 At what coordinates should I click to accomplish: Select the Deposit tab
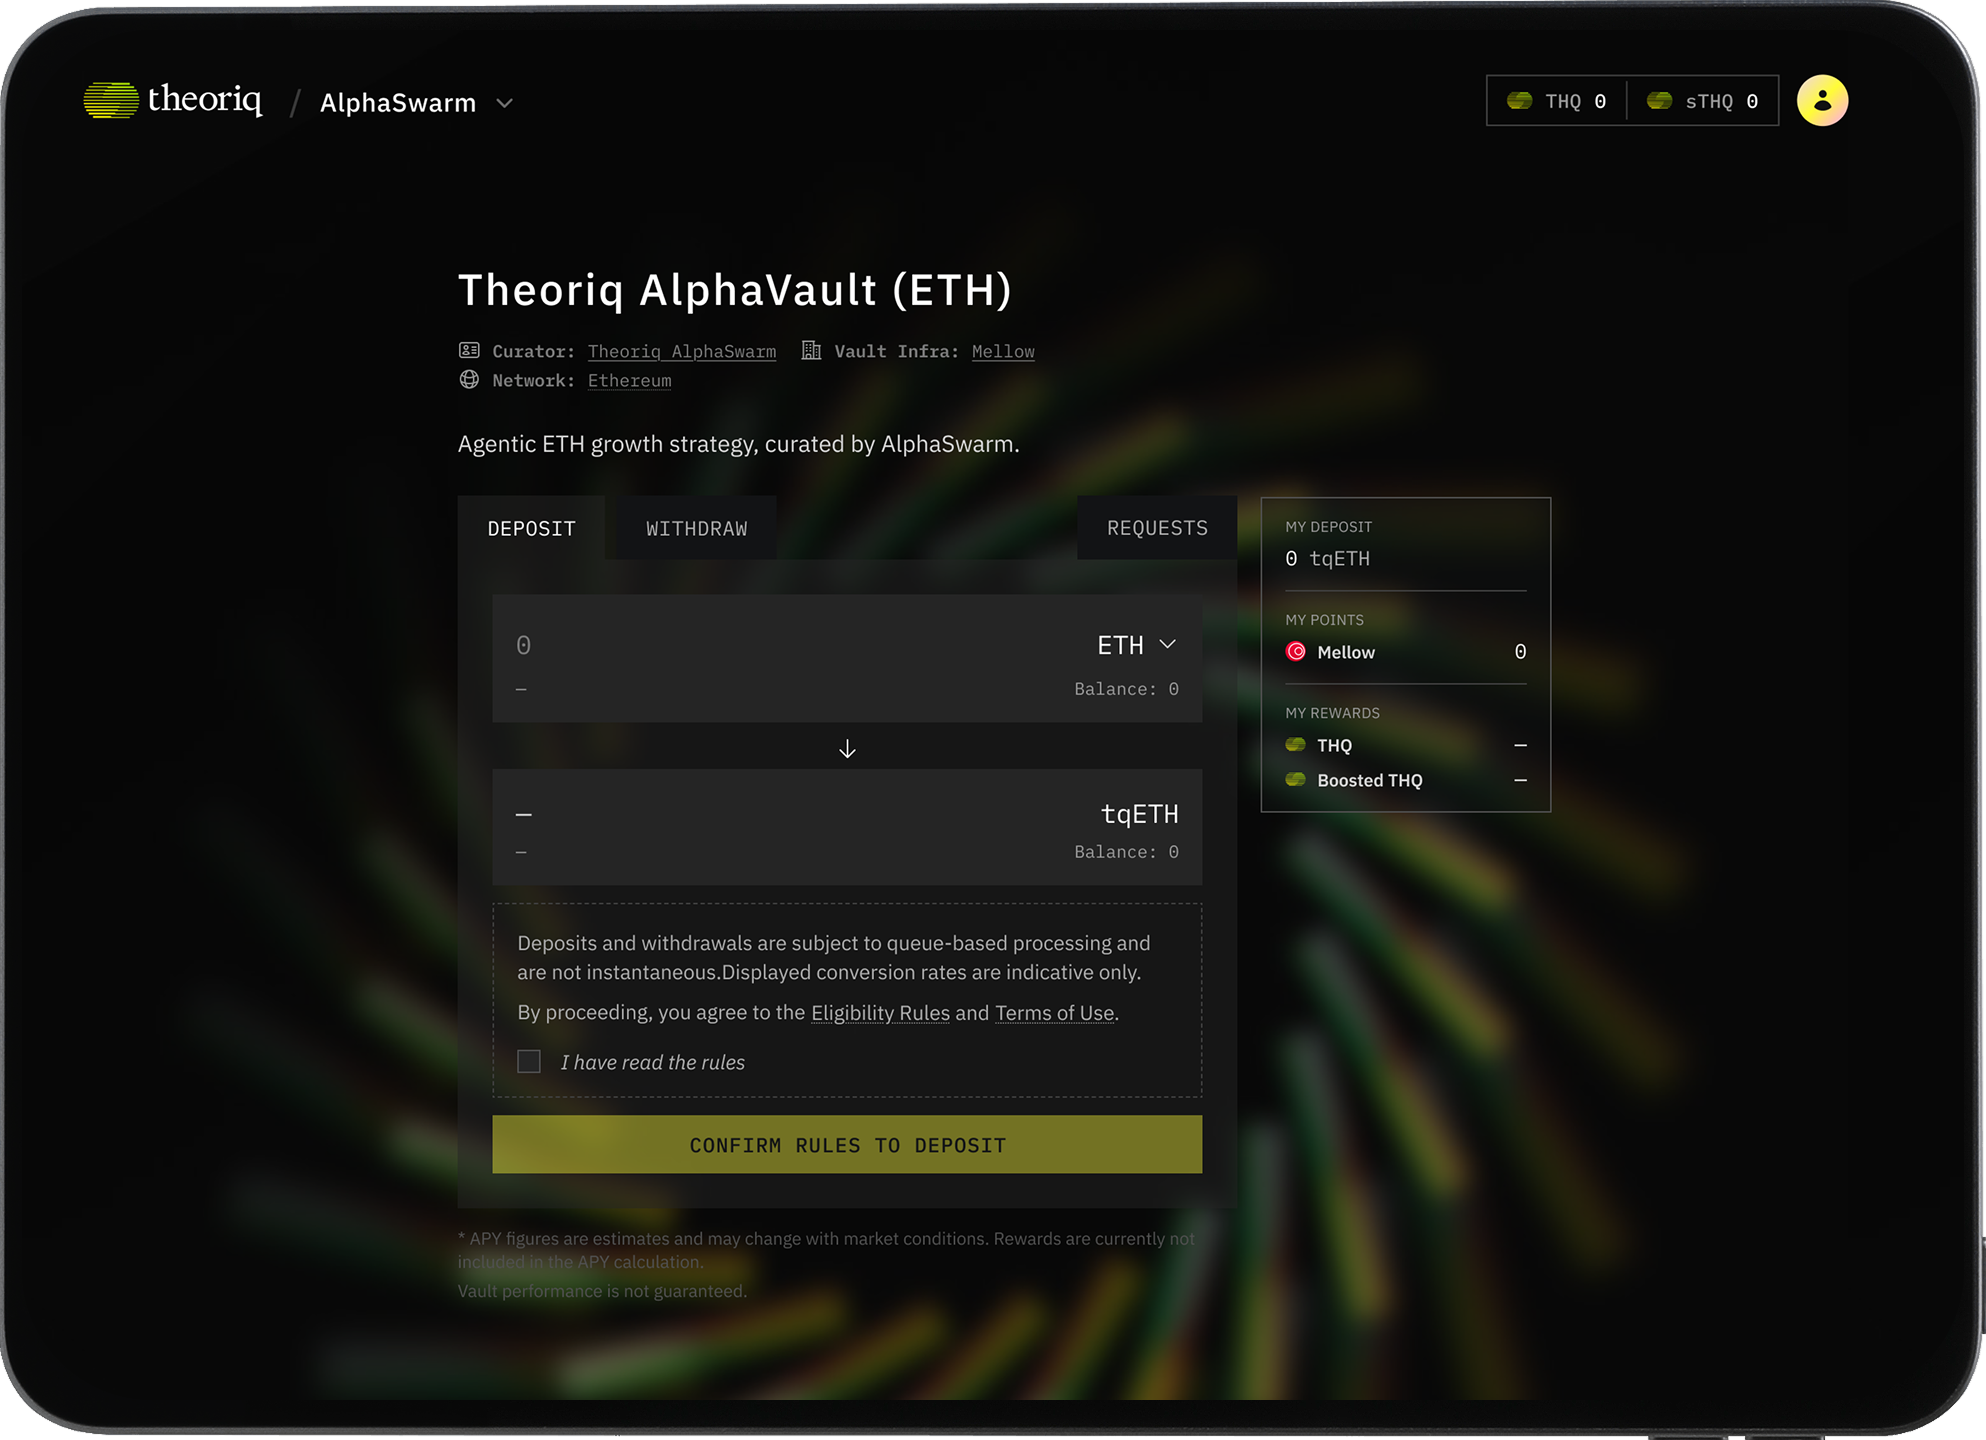click(x=531, y=528)
